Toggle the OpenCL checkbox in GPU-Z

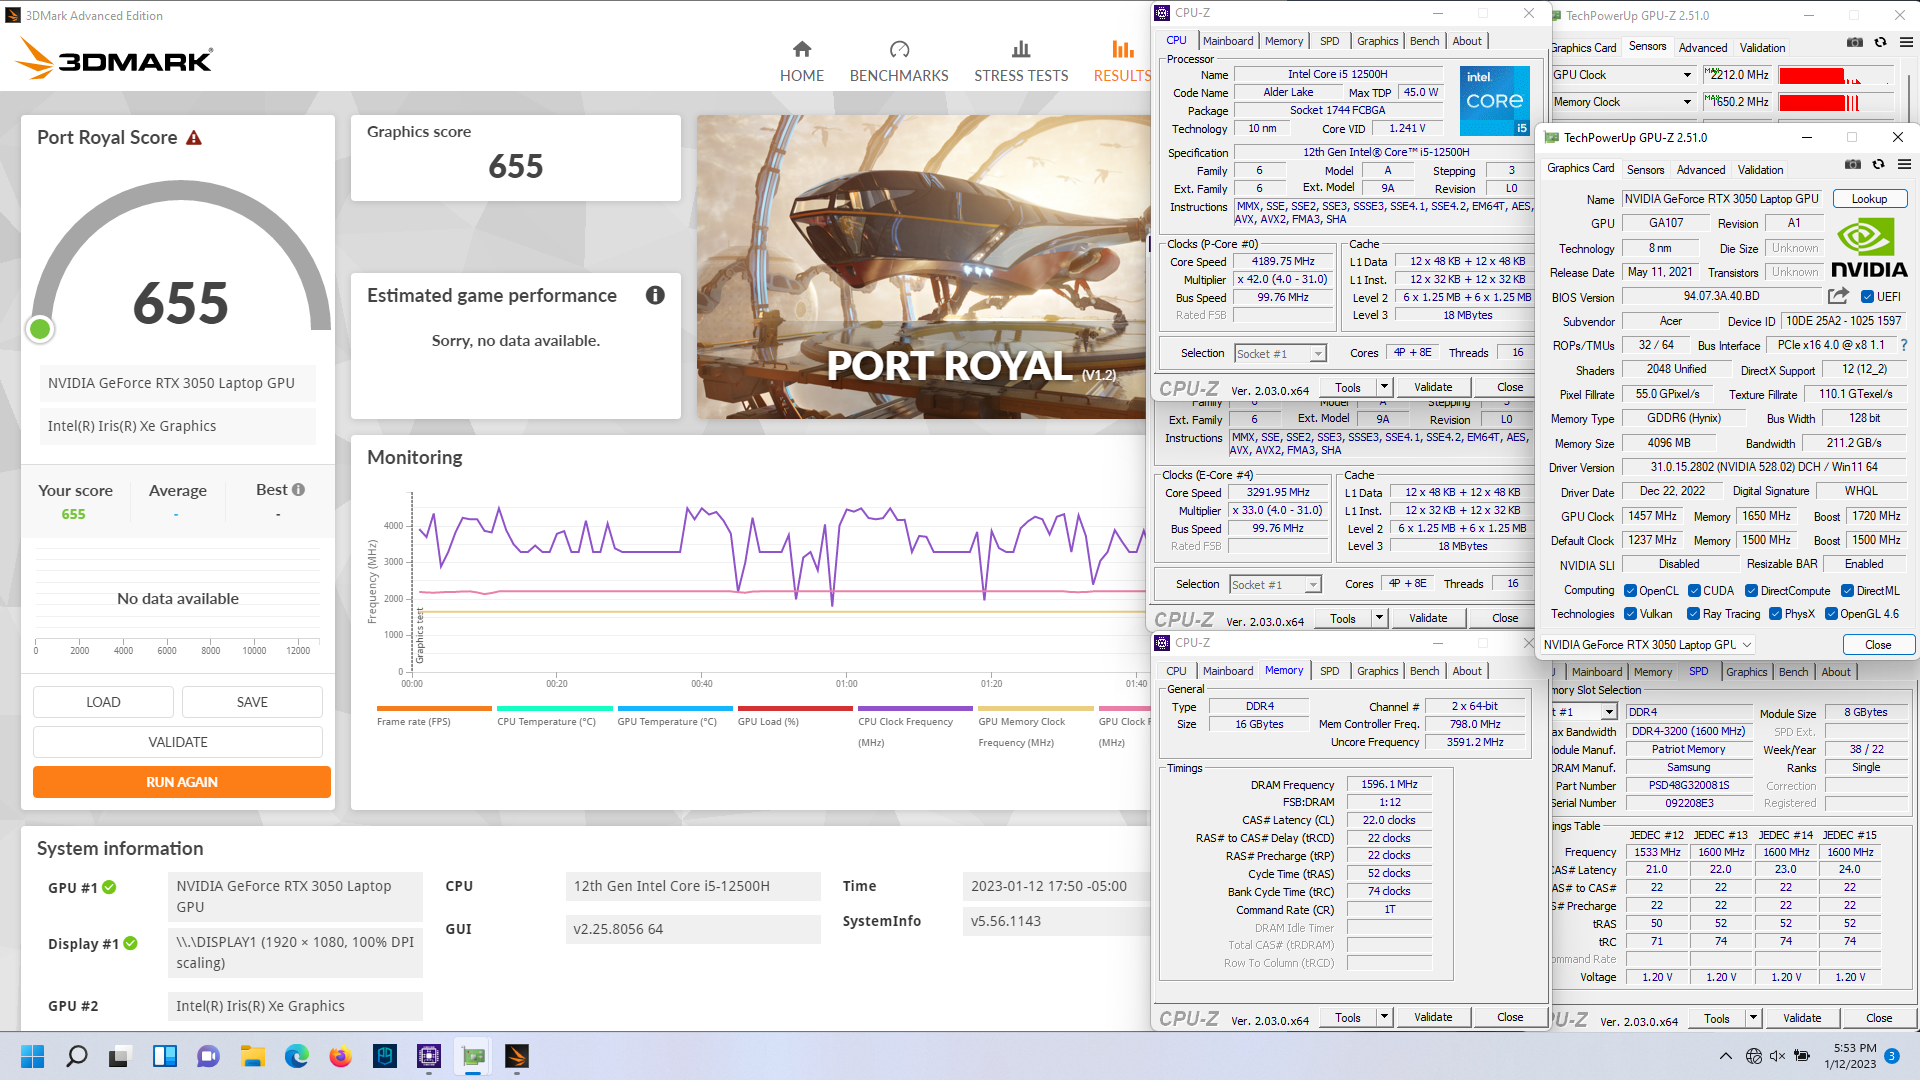1630,591
